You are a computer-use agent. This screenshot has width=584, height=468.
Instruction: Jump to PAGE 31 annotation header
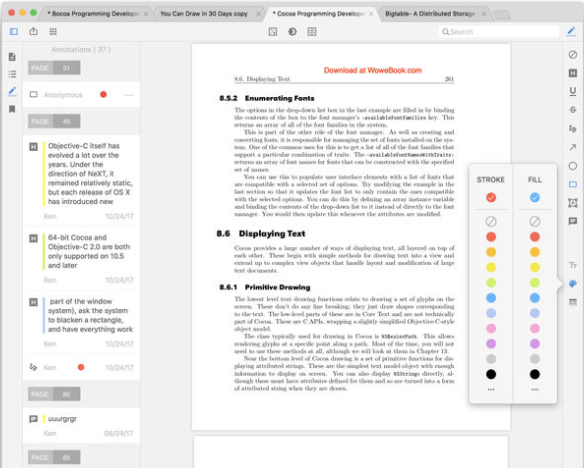coord(54,68)
